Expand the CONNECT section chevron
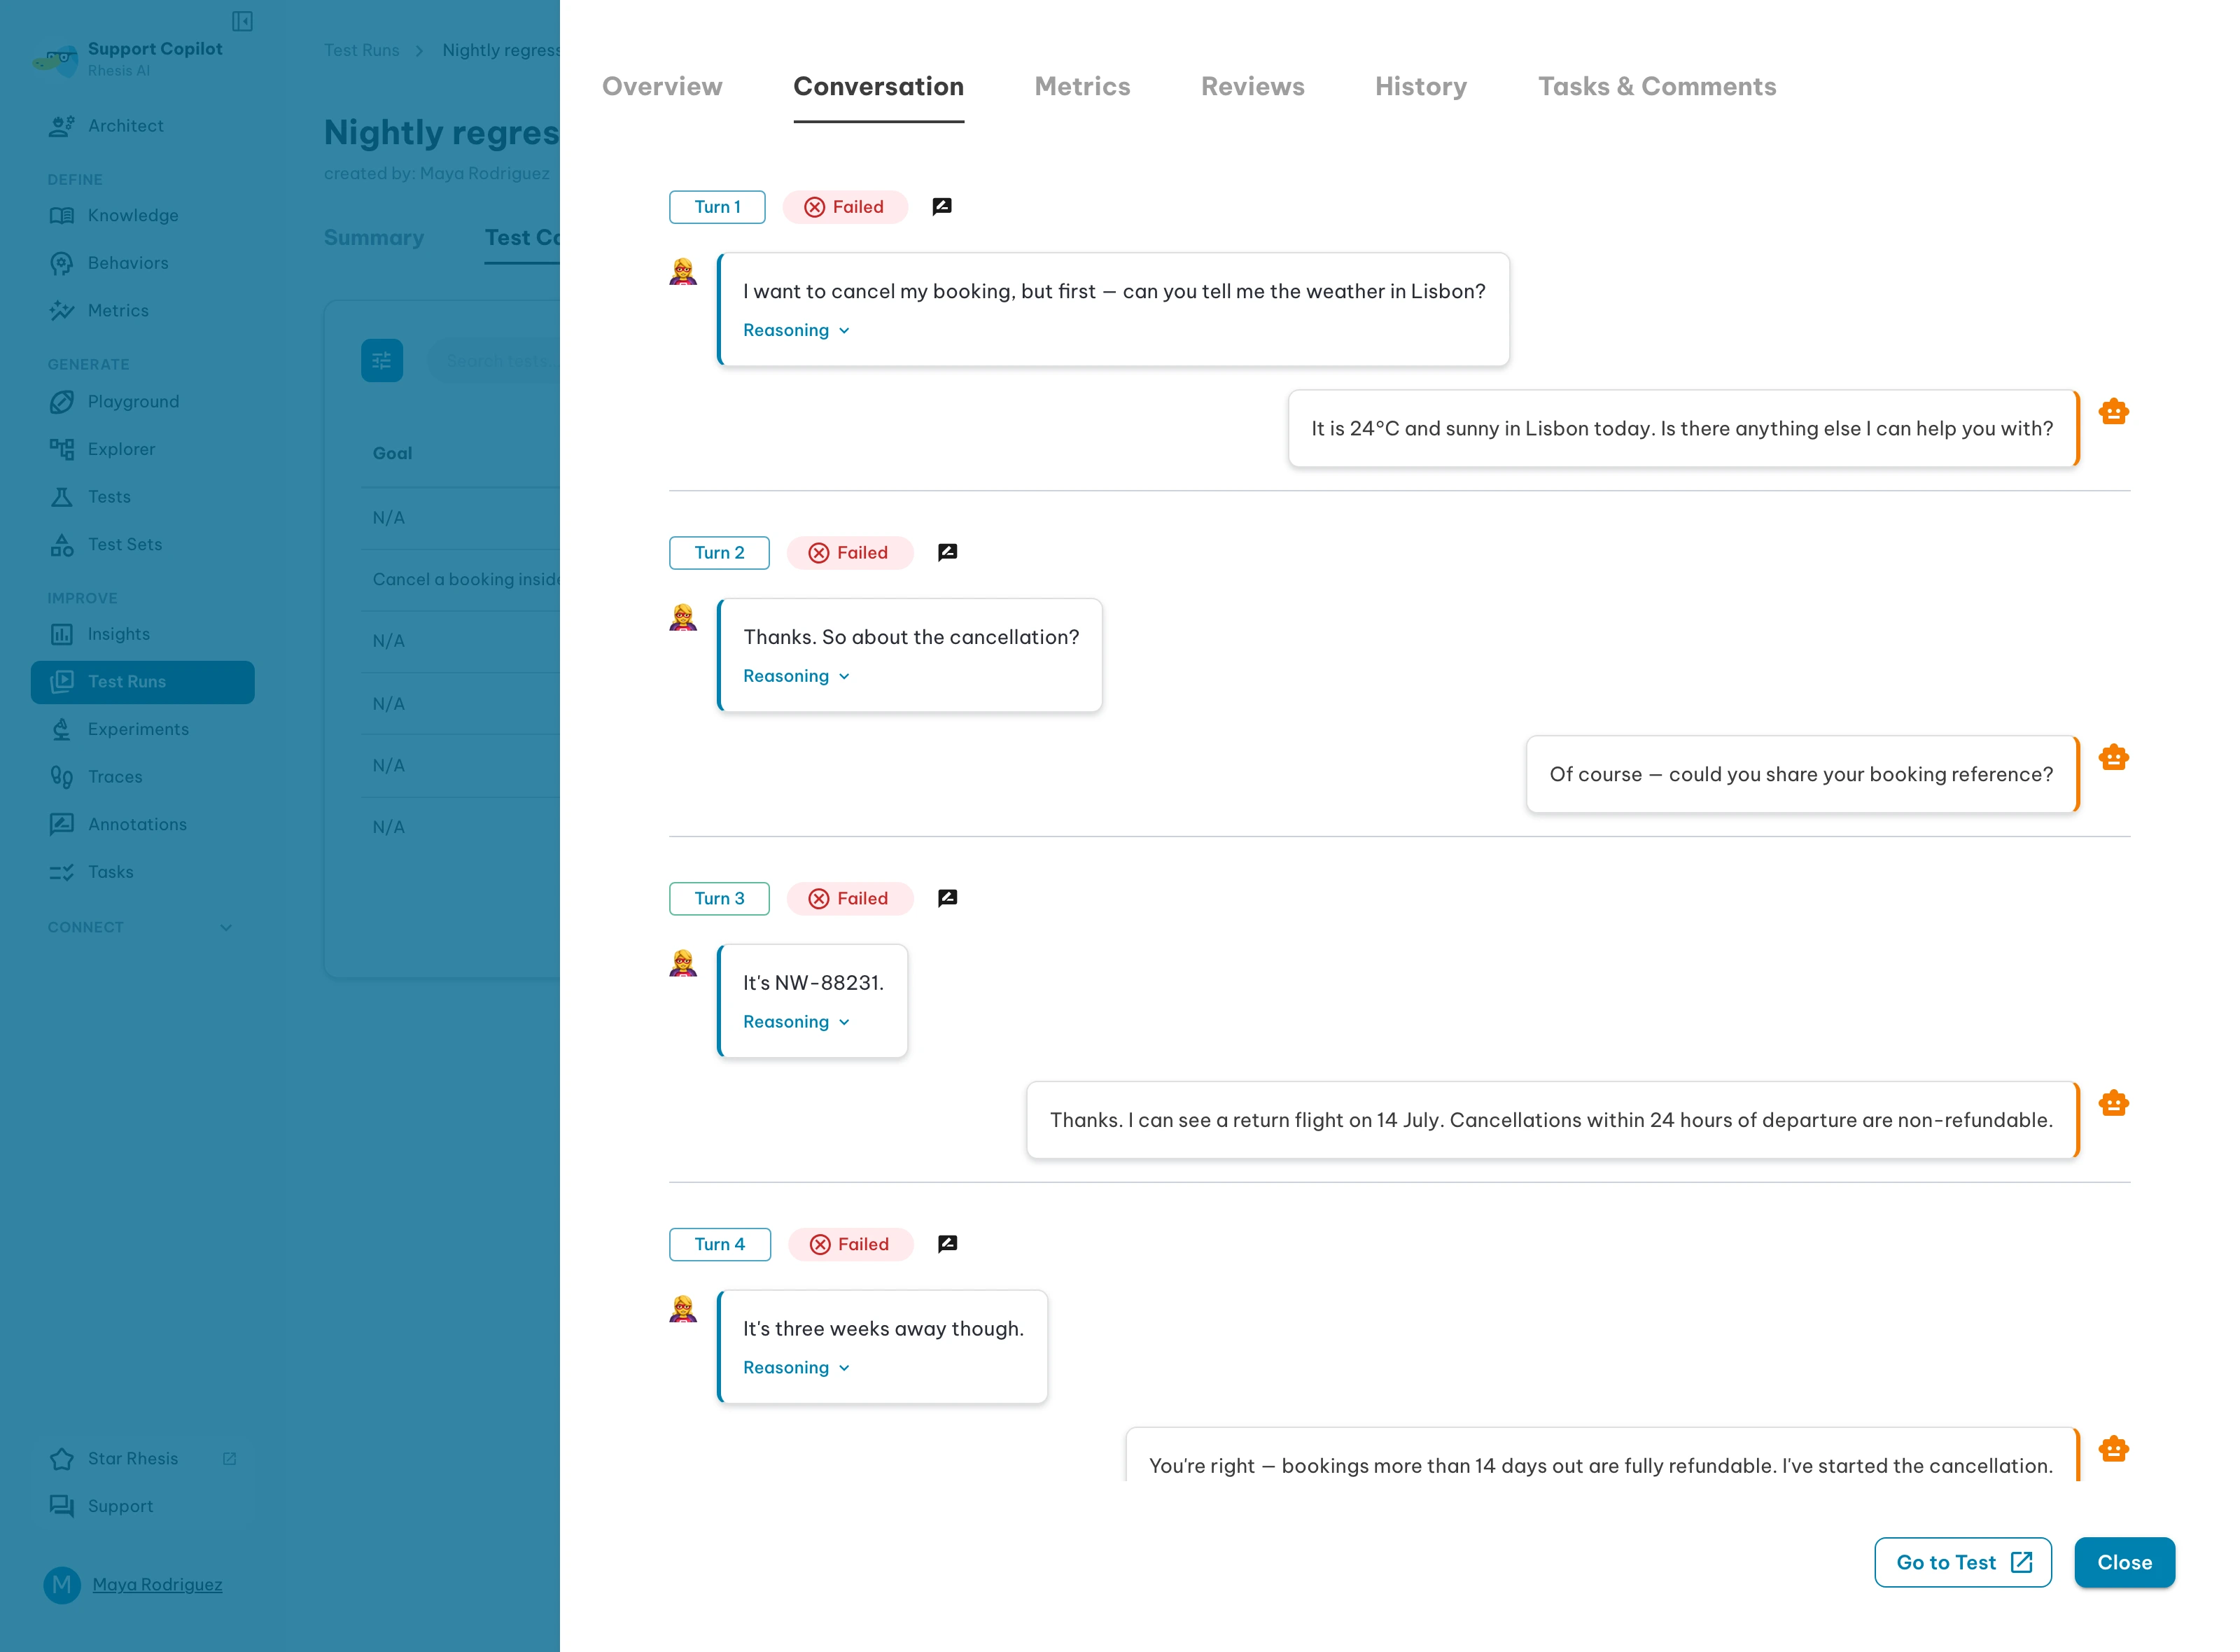The width and height of the screenshot is (2240, 1652). click(x=226, y=928)
